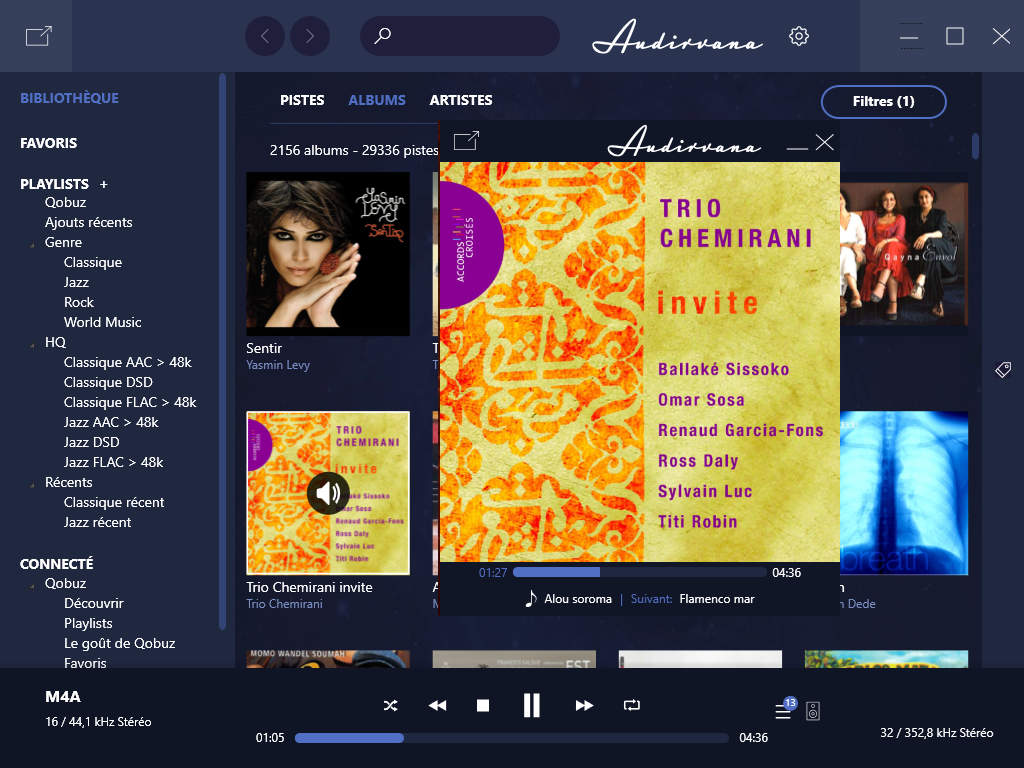Image resolution: width=1024 pixels, height=768 pixels.
Task: Open the tag editor panel icon
Action: [1003, 370]
